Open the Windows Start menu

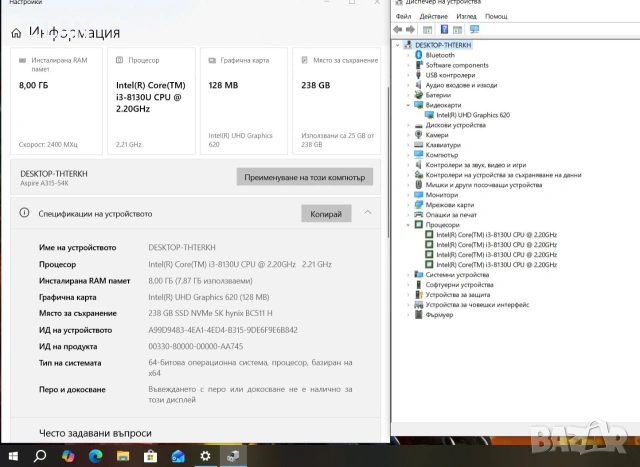(x=13, y=456)
